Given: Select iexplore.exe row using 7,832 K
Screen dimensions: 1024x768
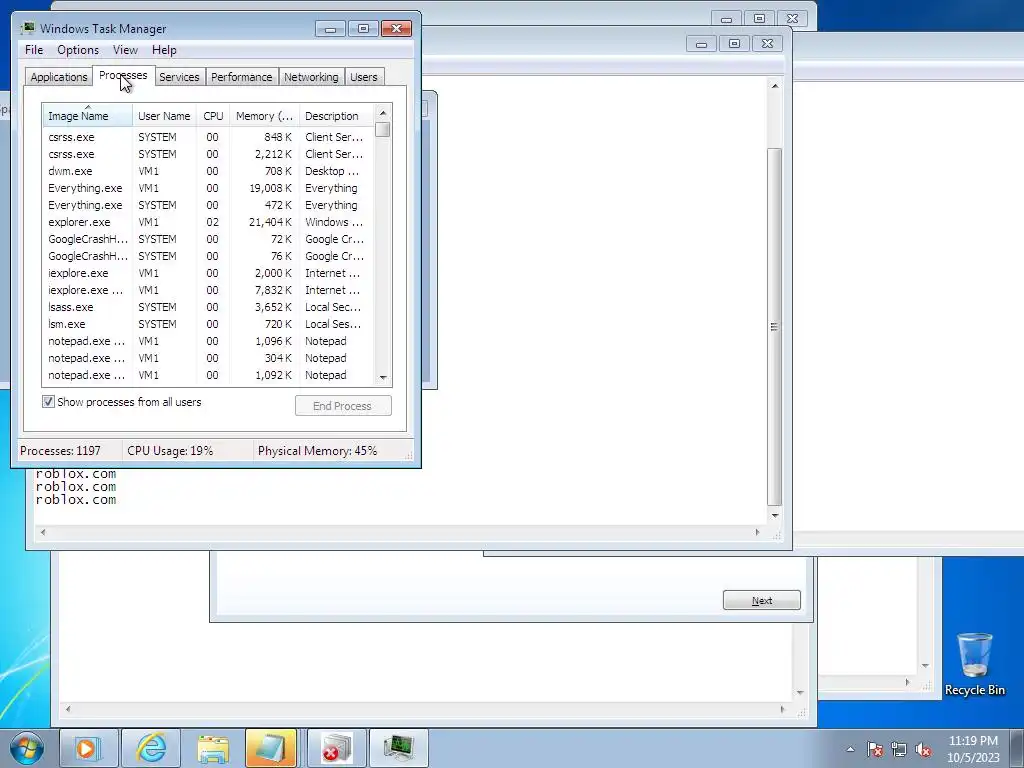Looking at the screenshot, I should (x=208, y=290).
